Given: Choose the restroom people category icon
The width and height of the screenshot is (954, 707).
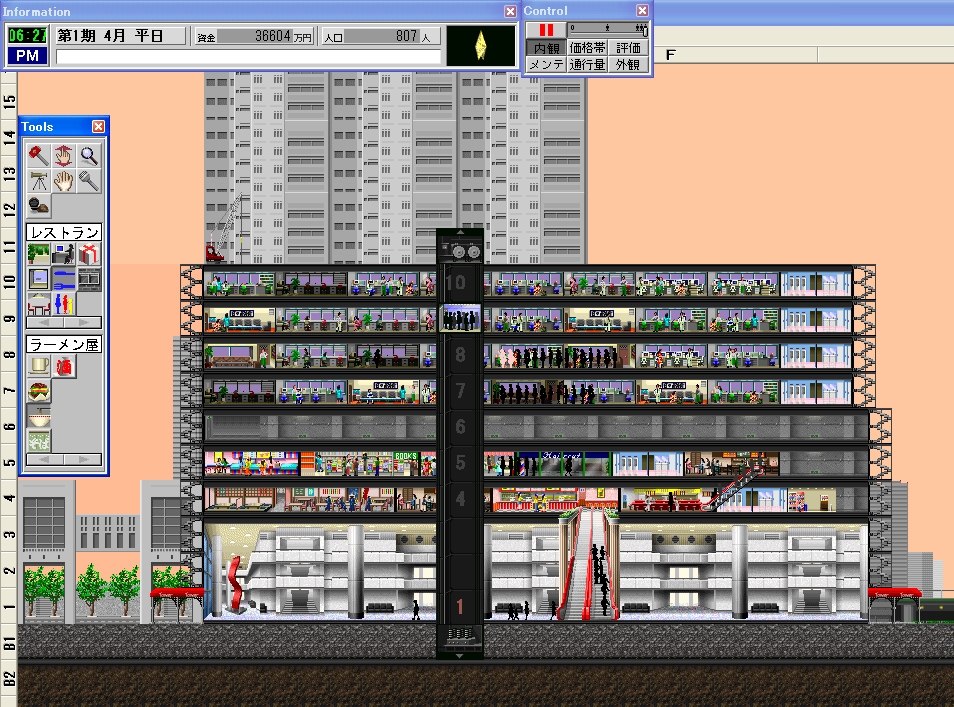Looking at the screenshot, I should [x=63, y=304].
